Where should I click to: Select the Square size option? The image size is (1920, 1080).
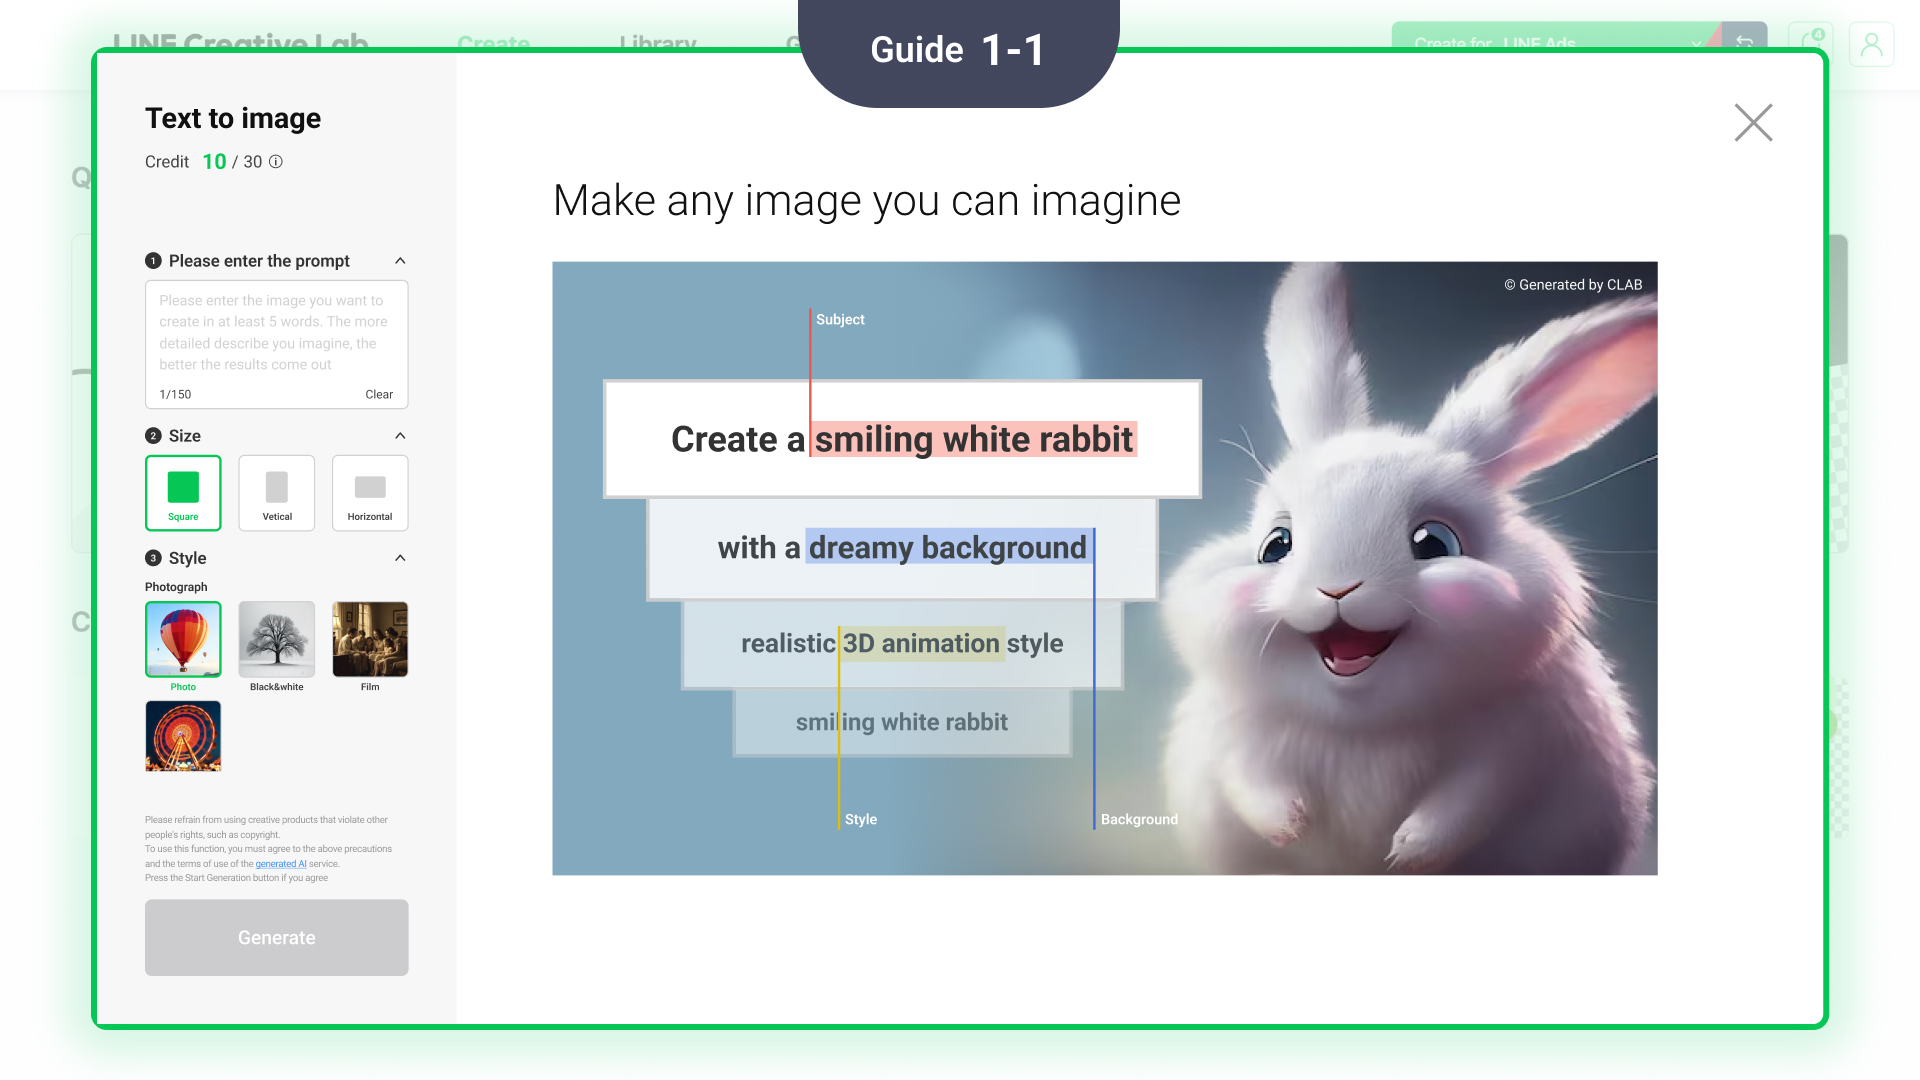pos(183,492)
